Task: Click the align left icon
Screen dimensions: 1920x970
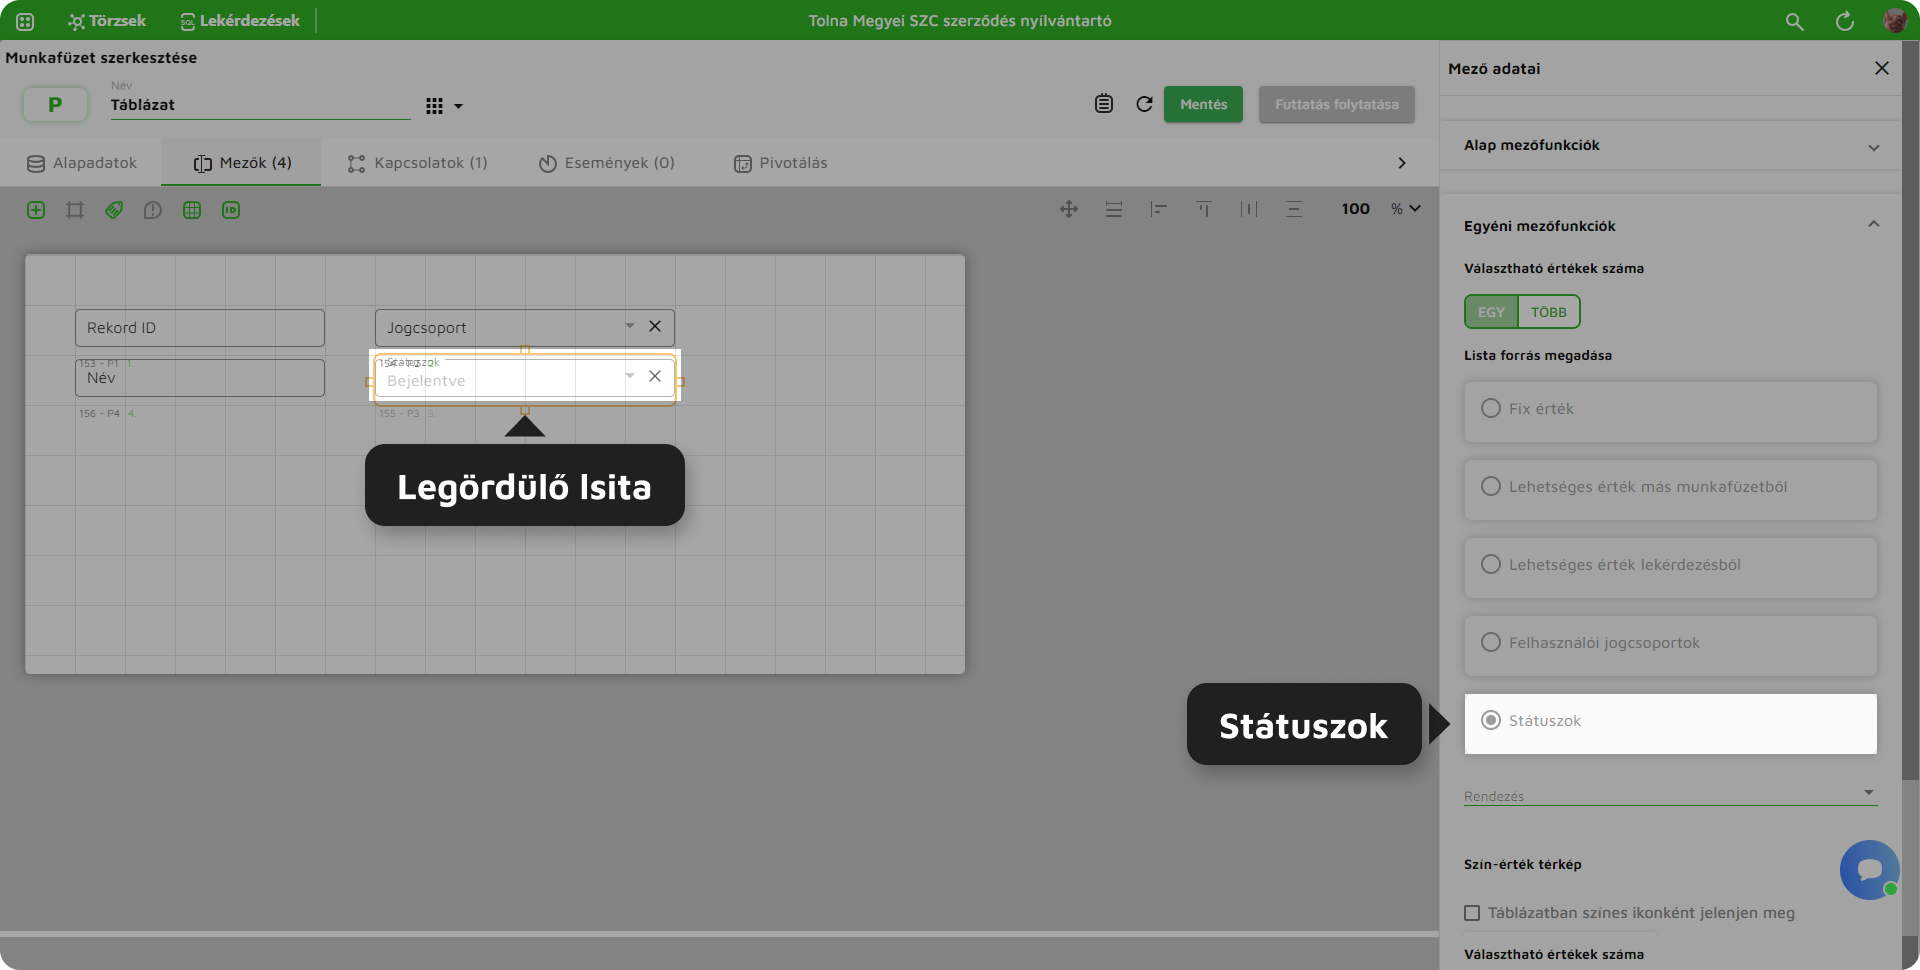Action: pyautogui.click(x=1159, y=209)
